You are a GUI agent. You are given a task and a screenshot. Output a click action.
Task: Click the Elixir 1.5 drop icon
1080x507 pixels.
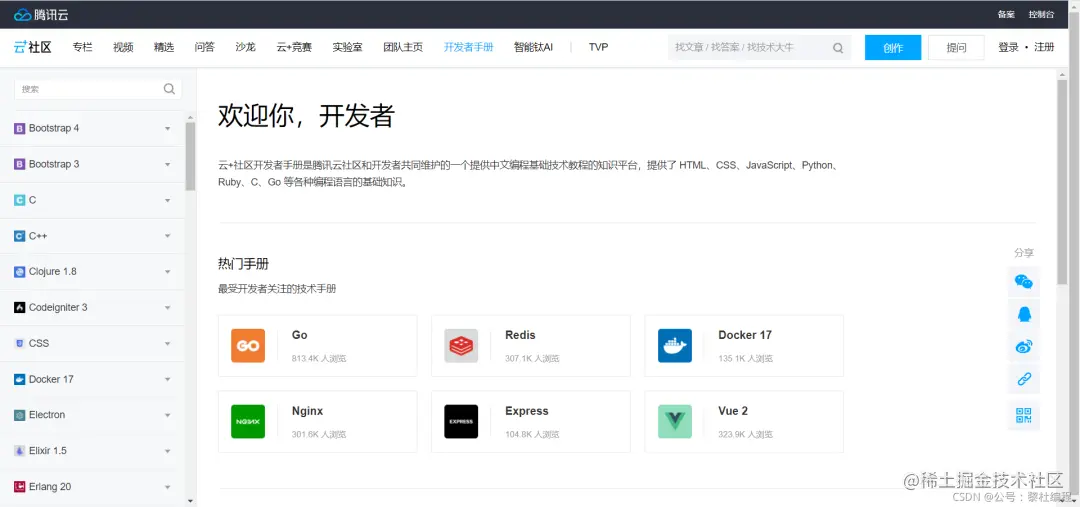[x=19, y=451]
